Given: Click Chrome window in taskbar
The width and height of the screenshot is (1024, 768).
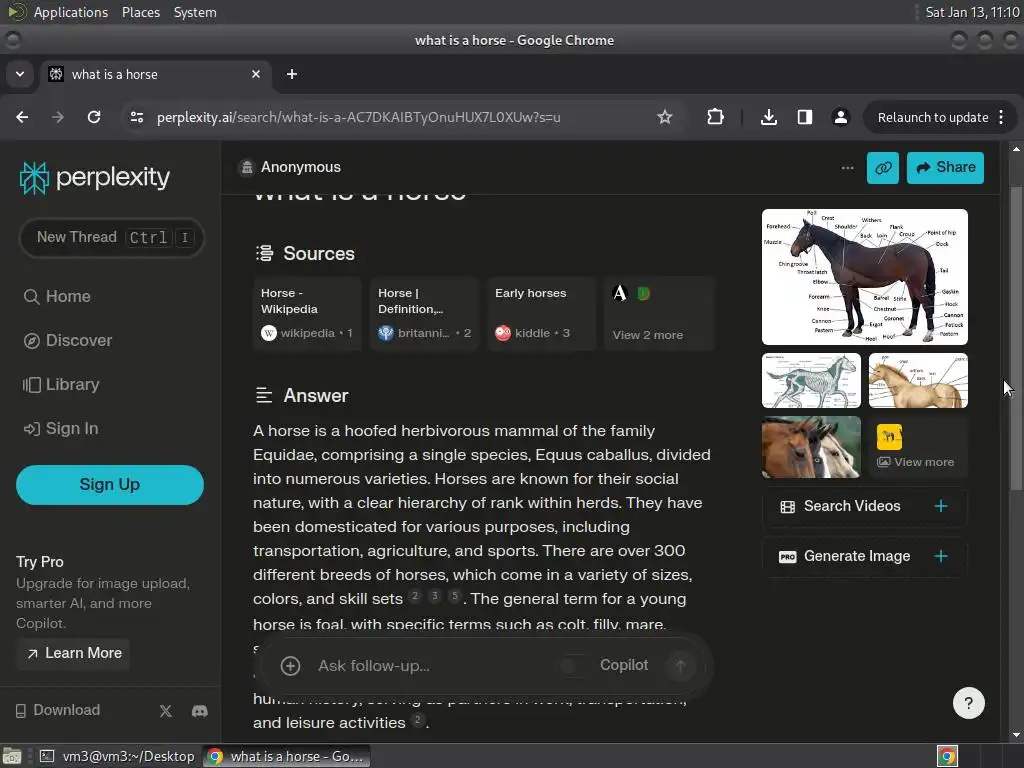Looking at the screenshot, I should 286,756.
